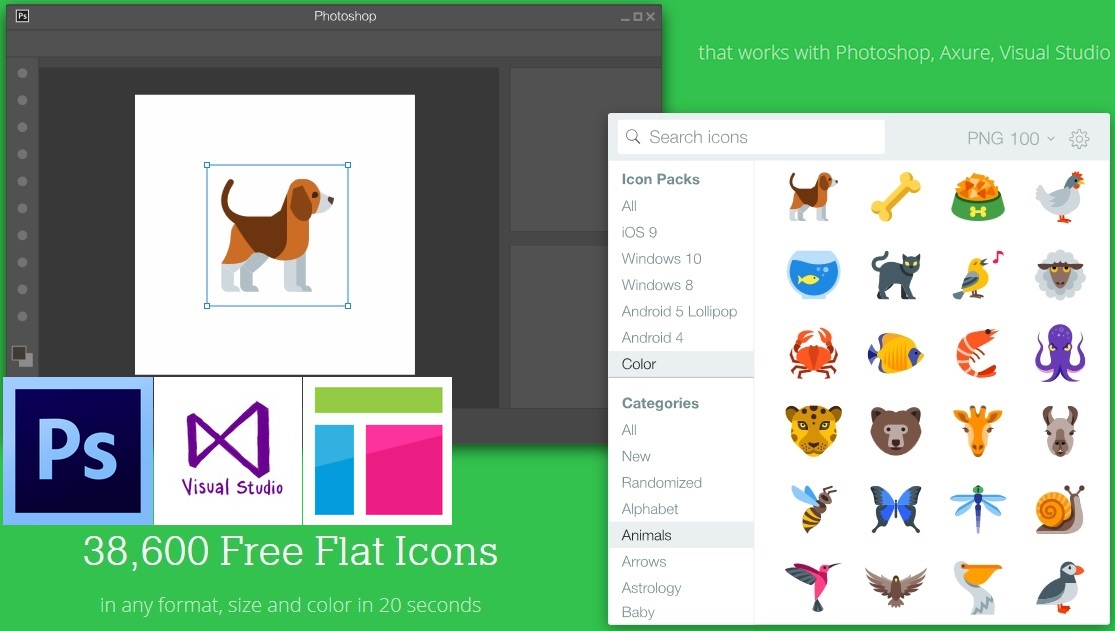Viewport: 1115px width, 631px height.
Task: Open settings via the gear icon
Action: pos(1079,139)
